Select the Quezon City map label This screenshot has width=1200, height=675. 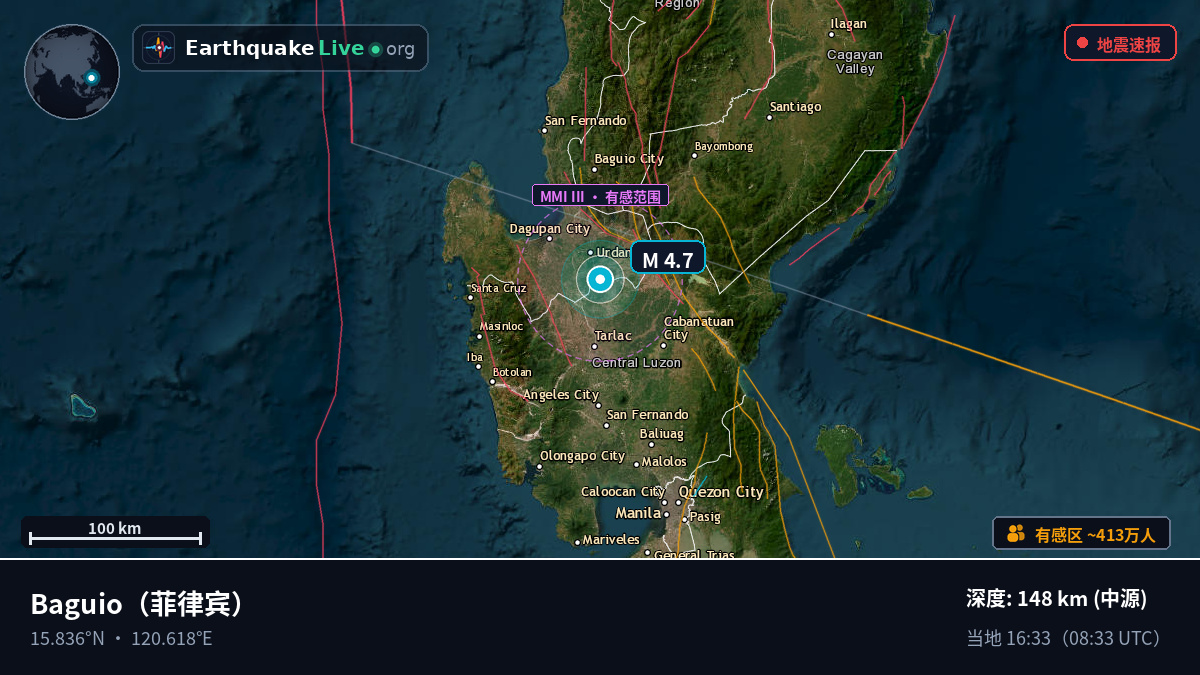721,492
